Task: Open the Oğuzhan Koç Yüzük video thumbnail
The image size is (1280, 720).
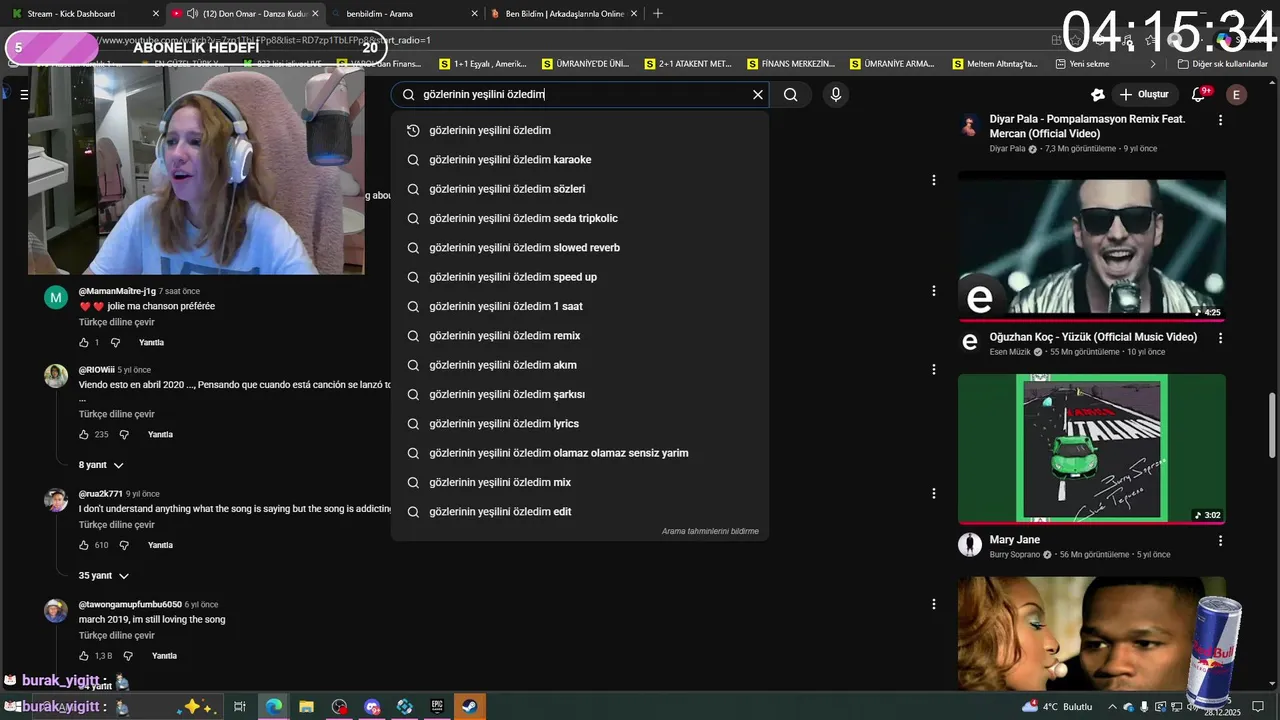Action: coord(1092,246)
